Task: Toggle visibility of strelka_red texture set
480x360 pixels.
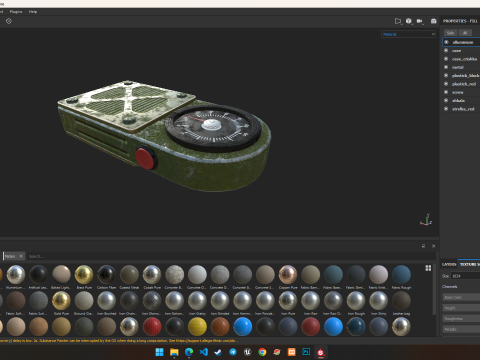Action: click(x=446, y=109)
